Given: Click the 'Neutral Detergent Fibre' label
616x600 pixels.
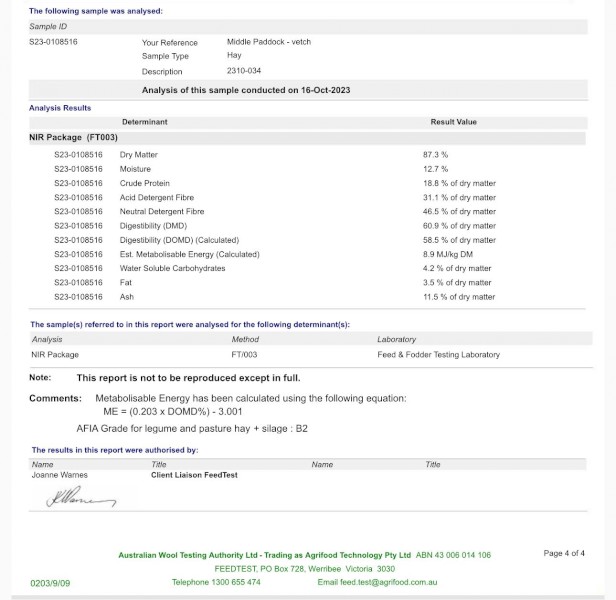Looking at the screenshot, I should coord(162,211).
